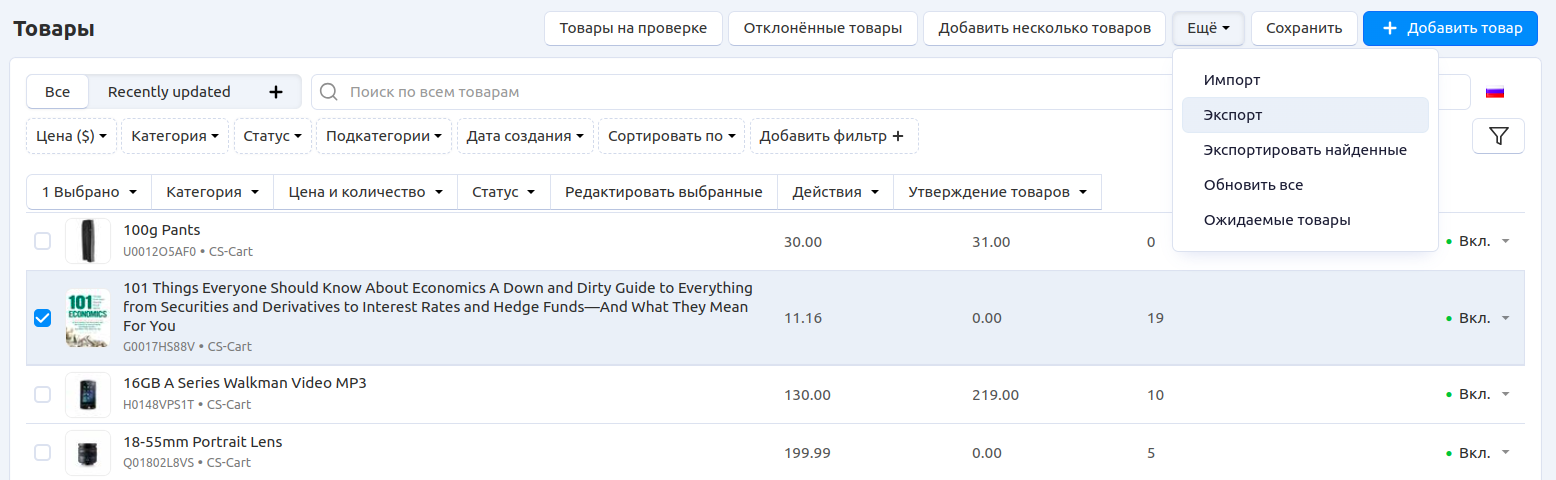This screenshot has width=1556, height=480.
Task: Open the Сортировать по dropdown
Action: [x=671, y=136]
